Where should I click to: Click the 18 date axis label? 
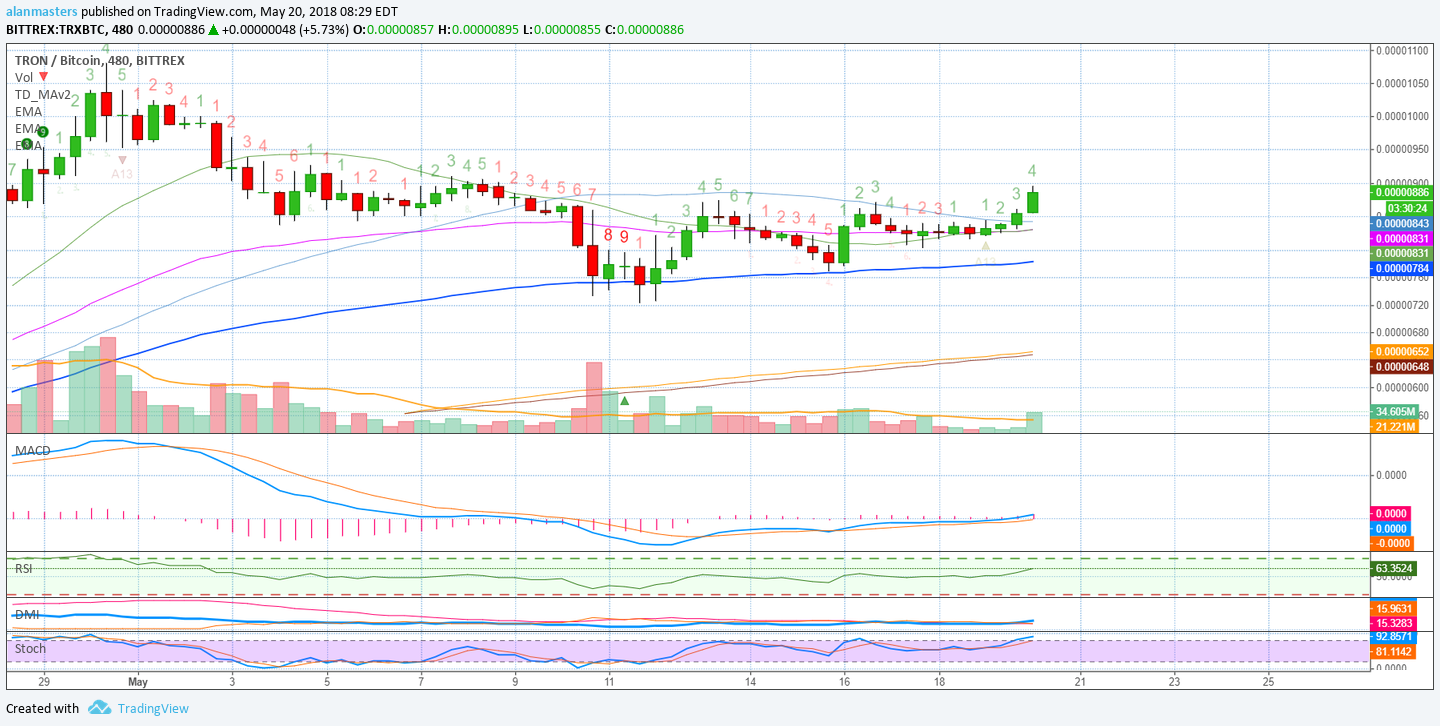point(939,681)
